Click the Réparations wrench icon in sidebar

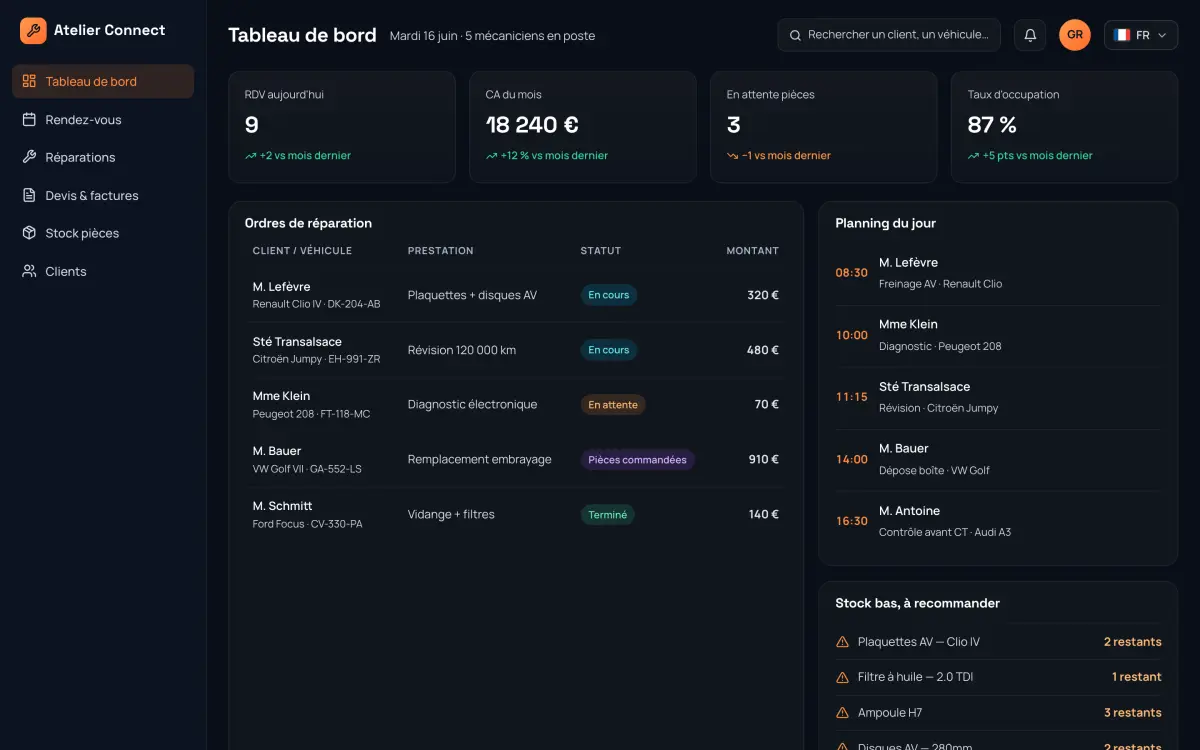pos(29,157)
